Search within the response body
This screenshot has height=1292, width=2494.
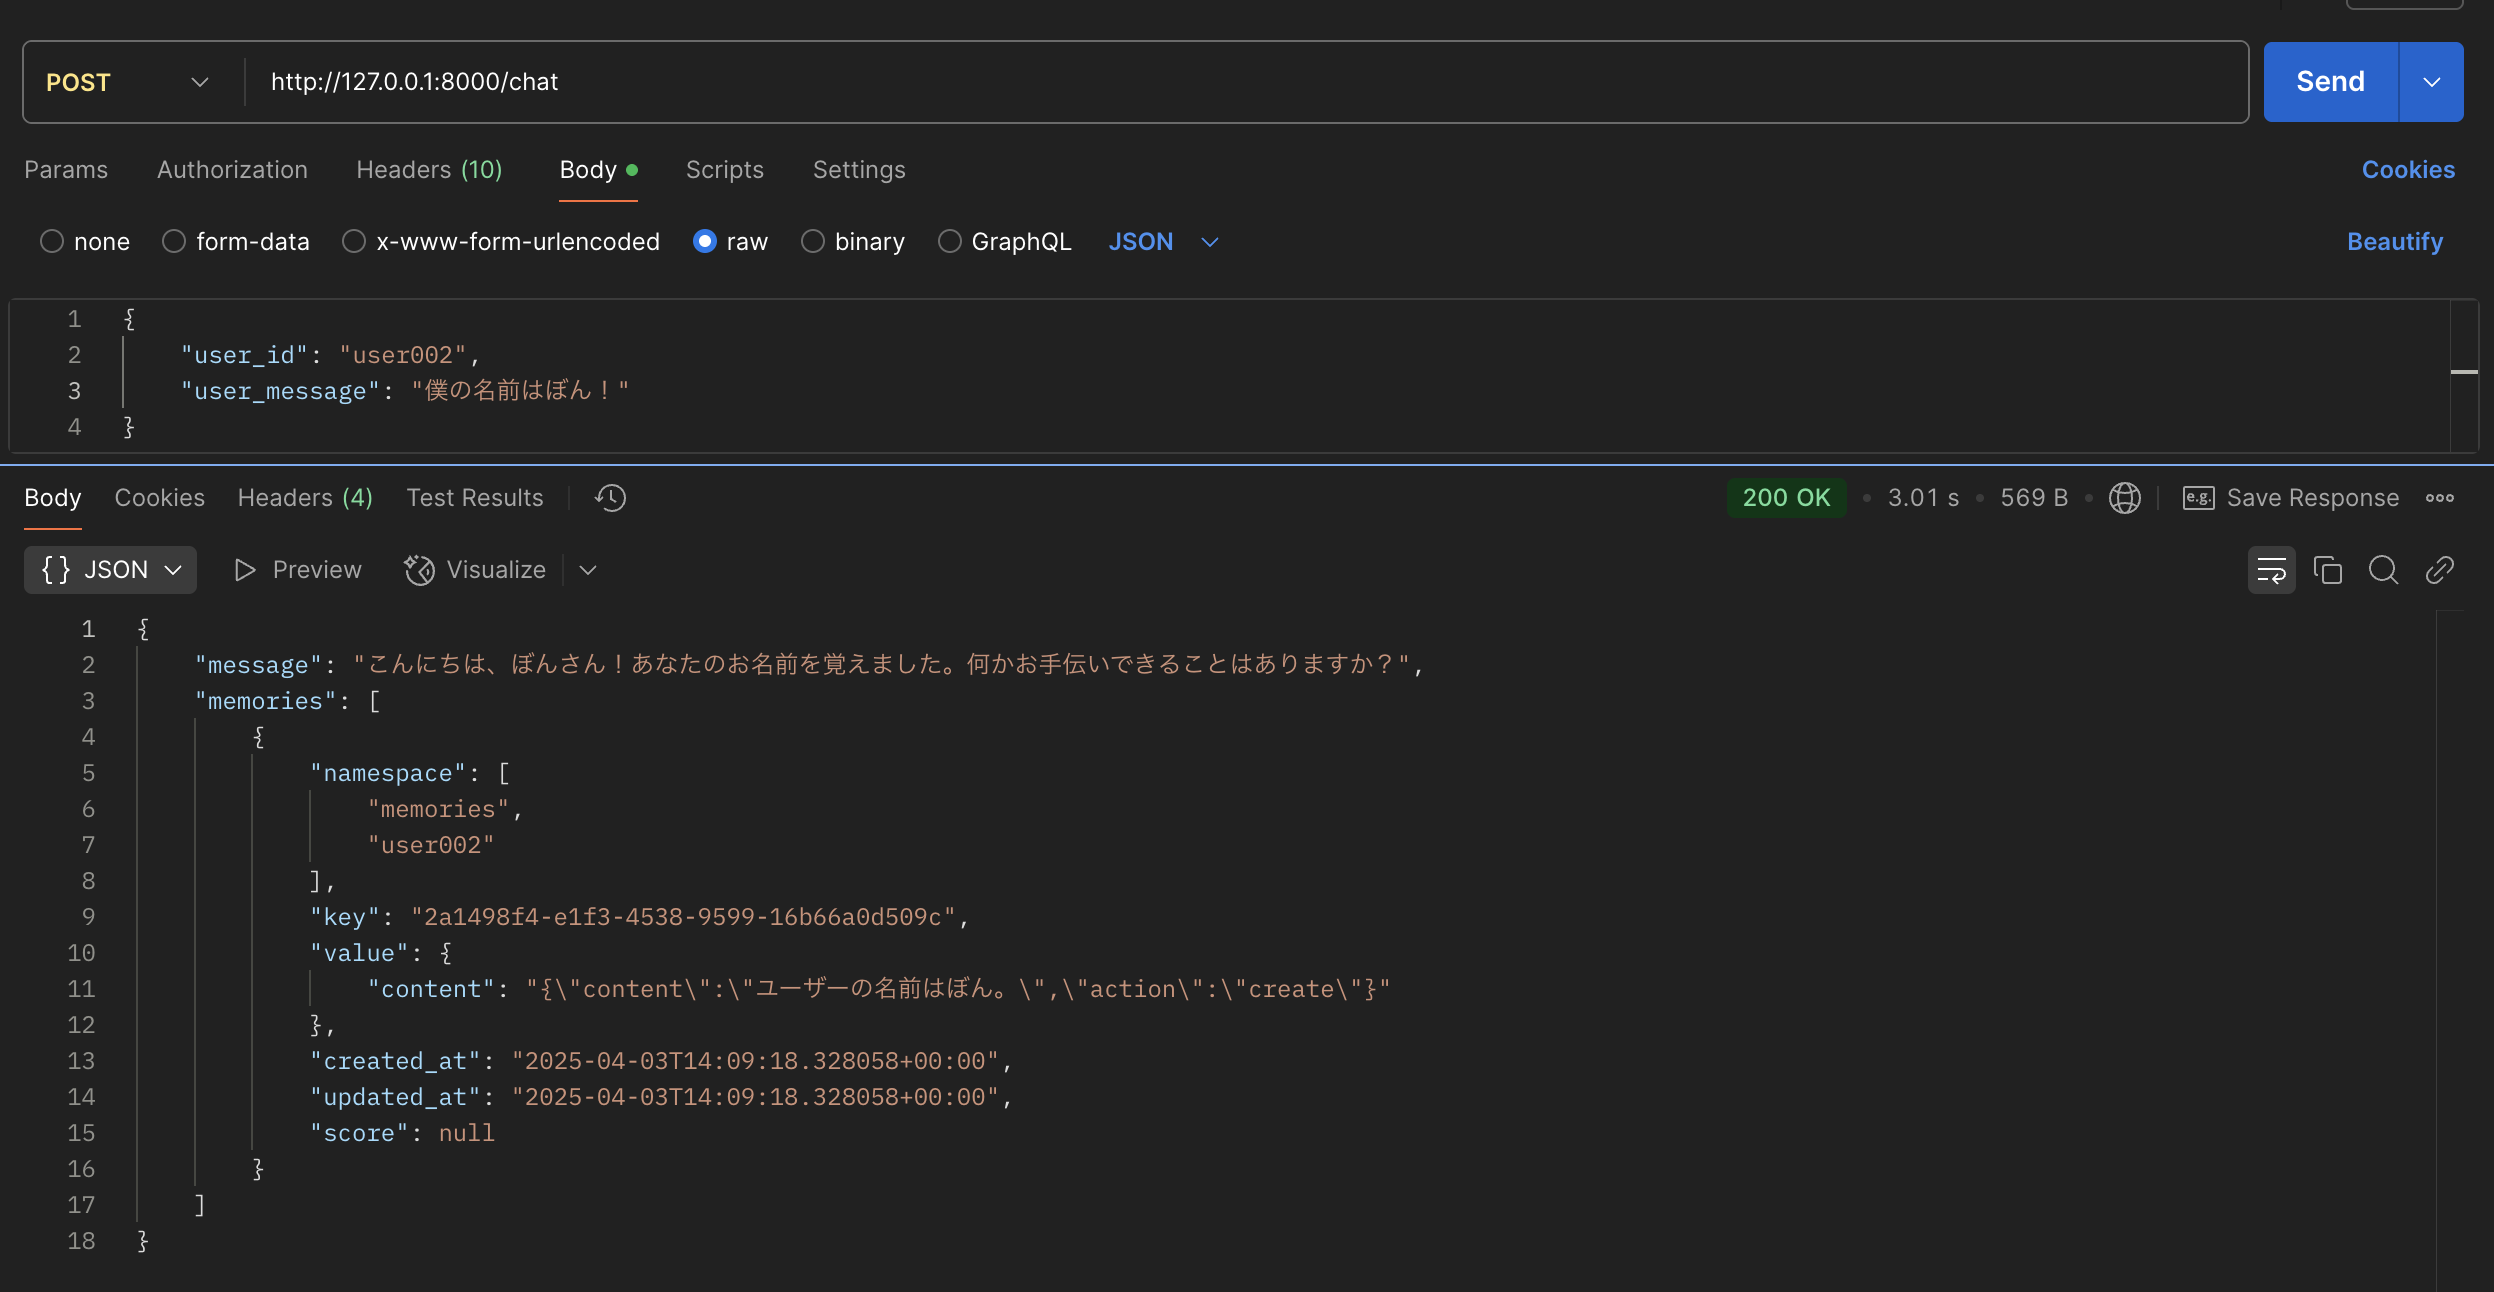pos(2383,570)
